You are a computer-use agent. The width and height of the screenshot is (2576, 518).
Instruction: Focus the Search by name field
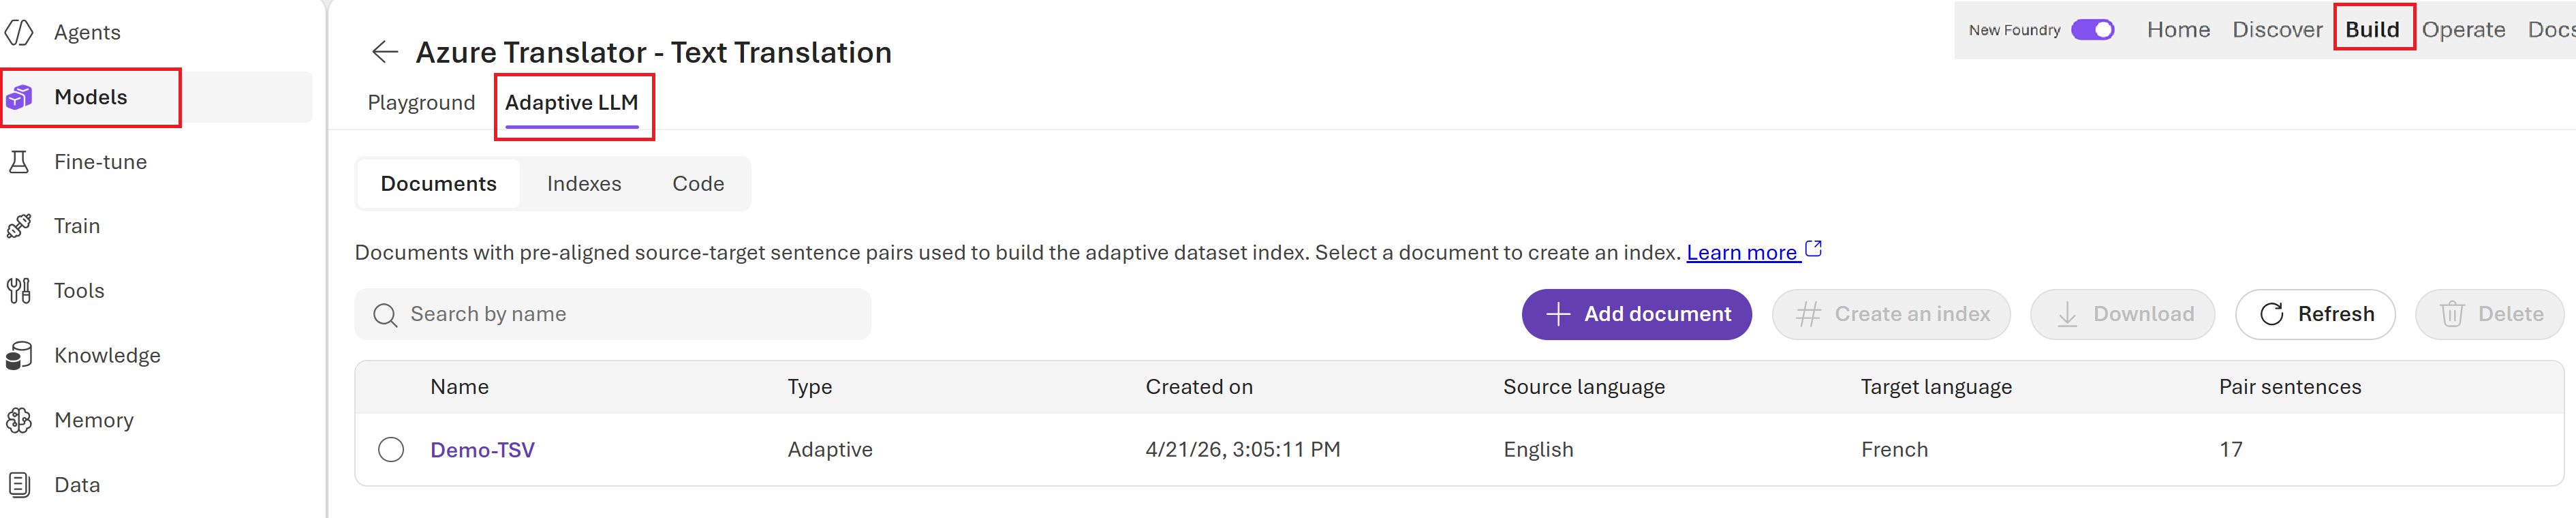(x=613, y=315)
